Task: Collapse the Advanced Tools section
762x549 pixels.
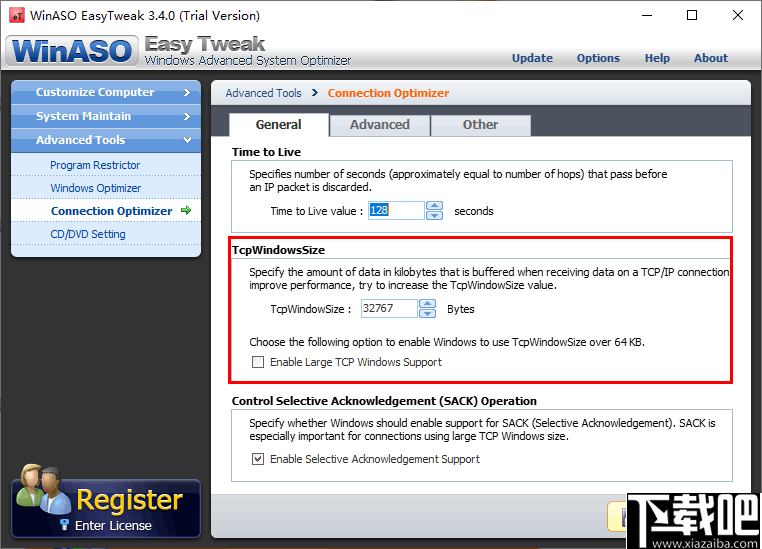Action: click(x=106, y=140)
